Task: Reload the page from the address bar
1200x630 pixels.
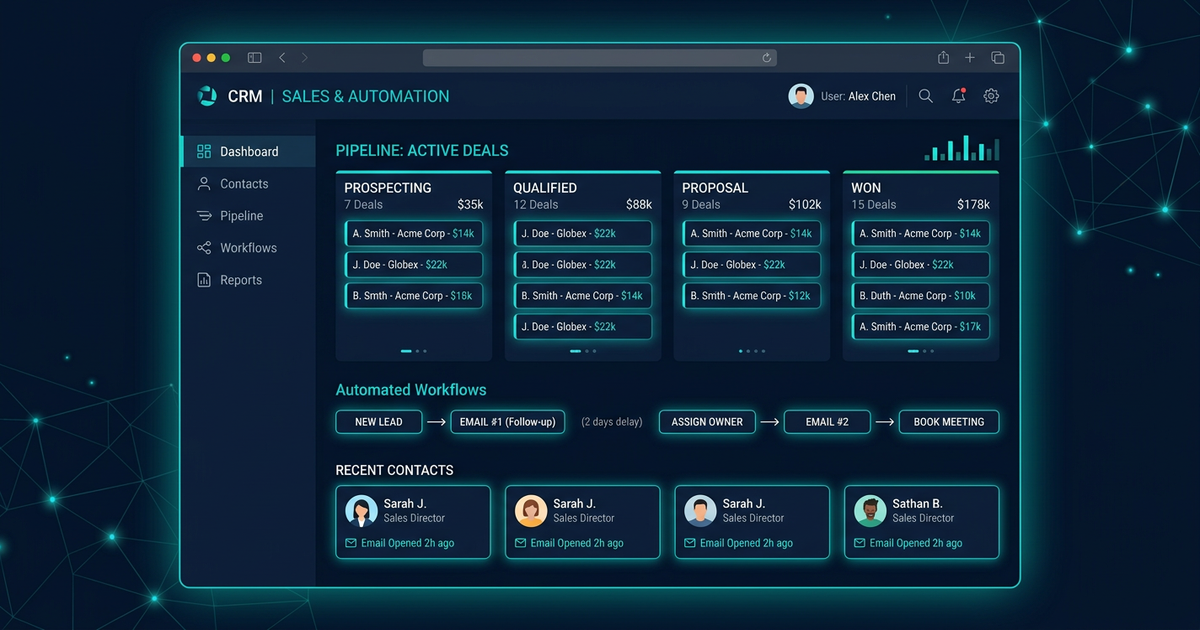Action: (767, 58)
